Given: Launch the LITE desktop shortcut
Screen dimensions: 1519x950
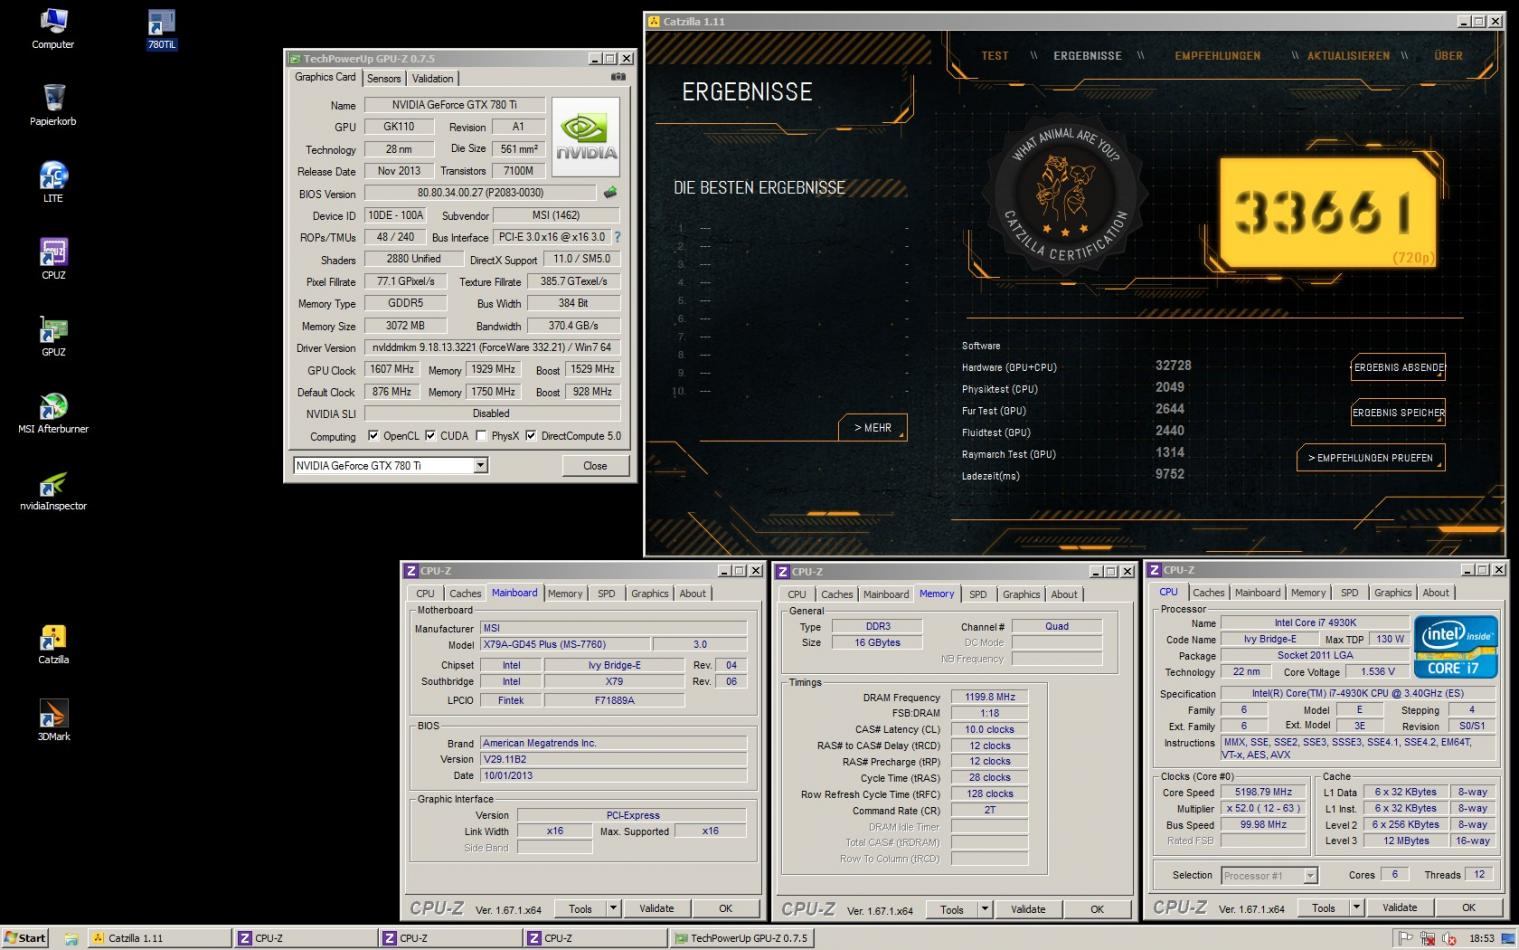Looking at the screenshot, I should point(53,182).
